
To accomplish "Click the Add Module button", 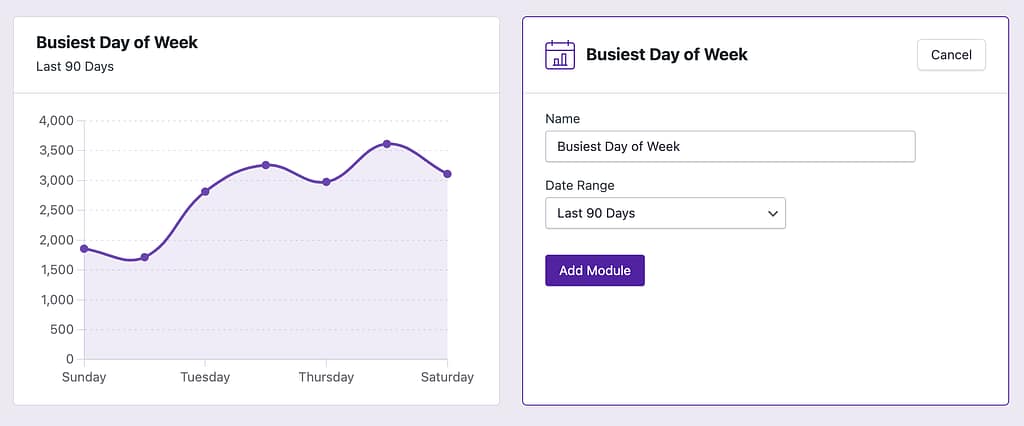I will 595,271.
